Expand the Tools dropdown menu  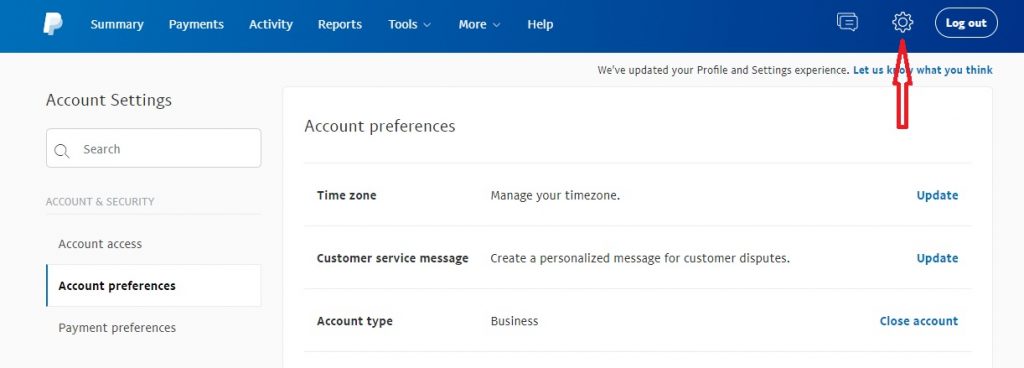coord(409,24)
